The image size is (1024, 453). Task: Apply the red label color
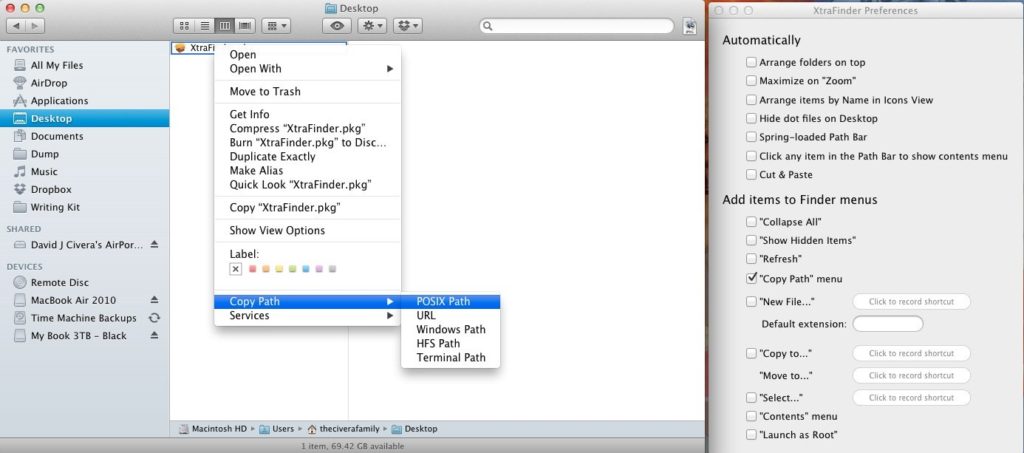click(x=253, y=269)
